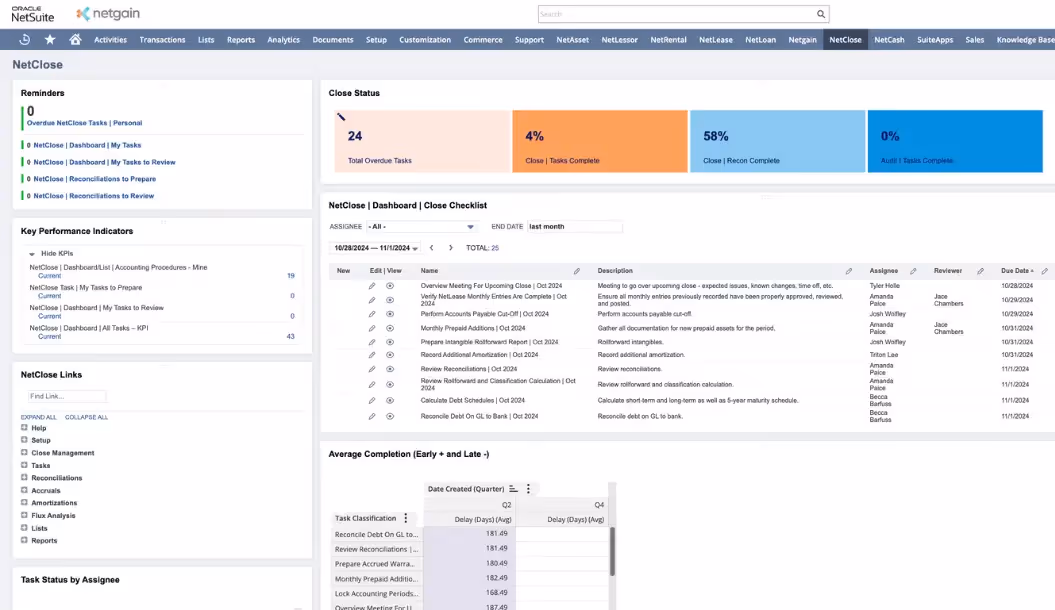Expand the Help links group
The height and width of the screenshot is (610, 1055).
[24, 428]
